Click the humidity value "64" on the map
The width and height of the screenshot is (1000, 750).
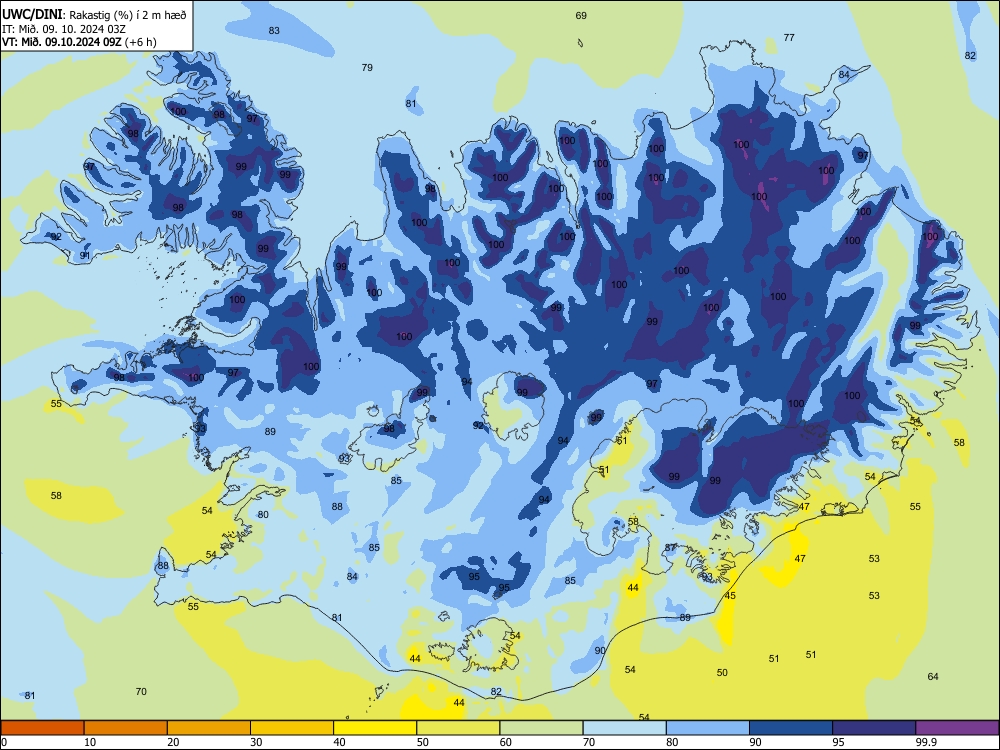tap(933, 677)
